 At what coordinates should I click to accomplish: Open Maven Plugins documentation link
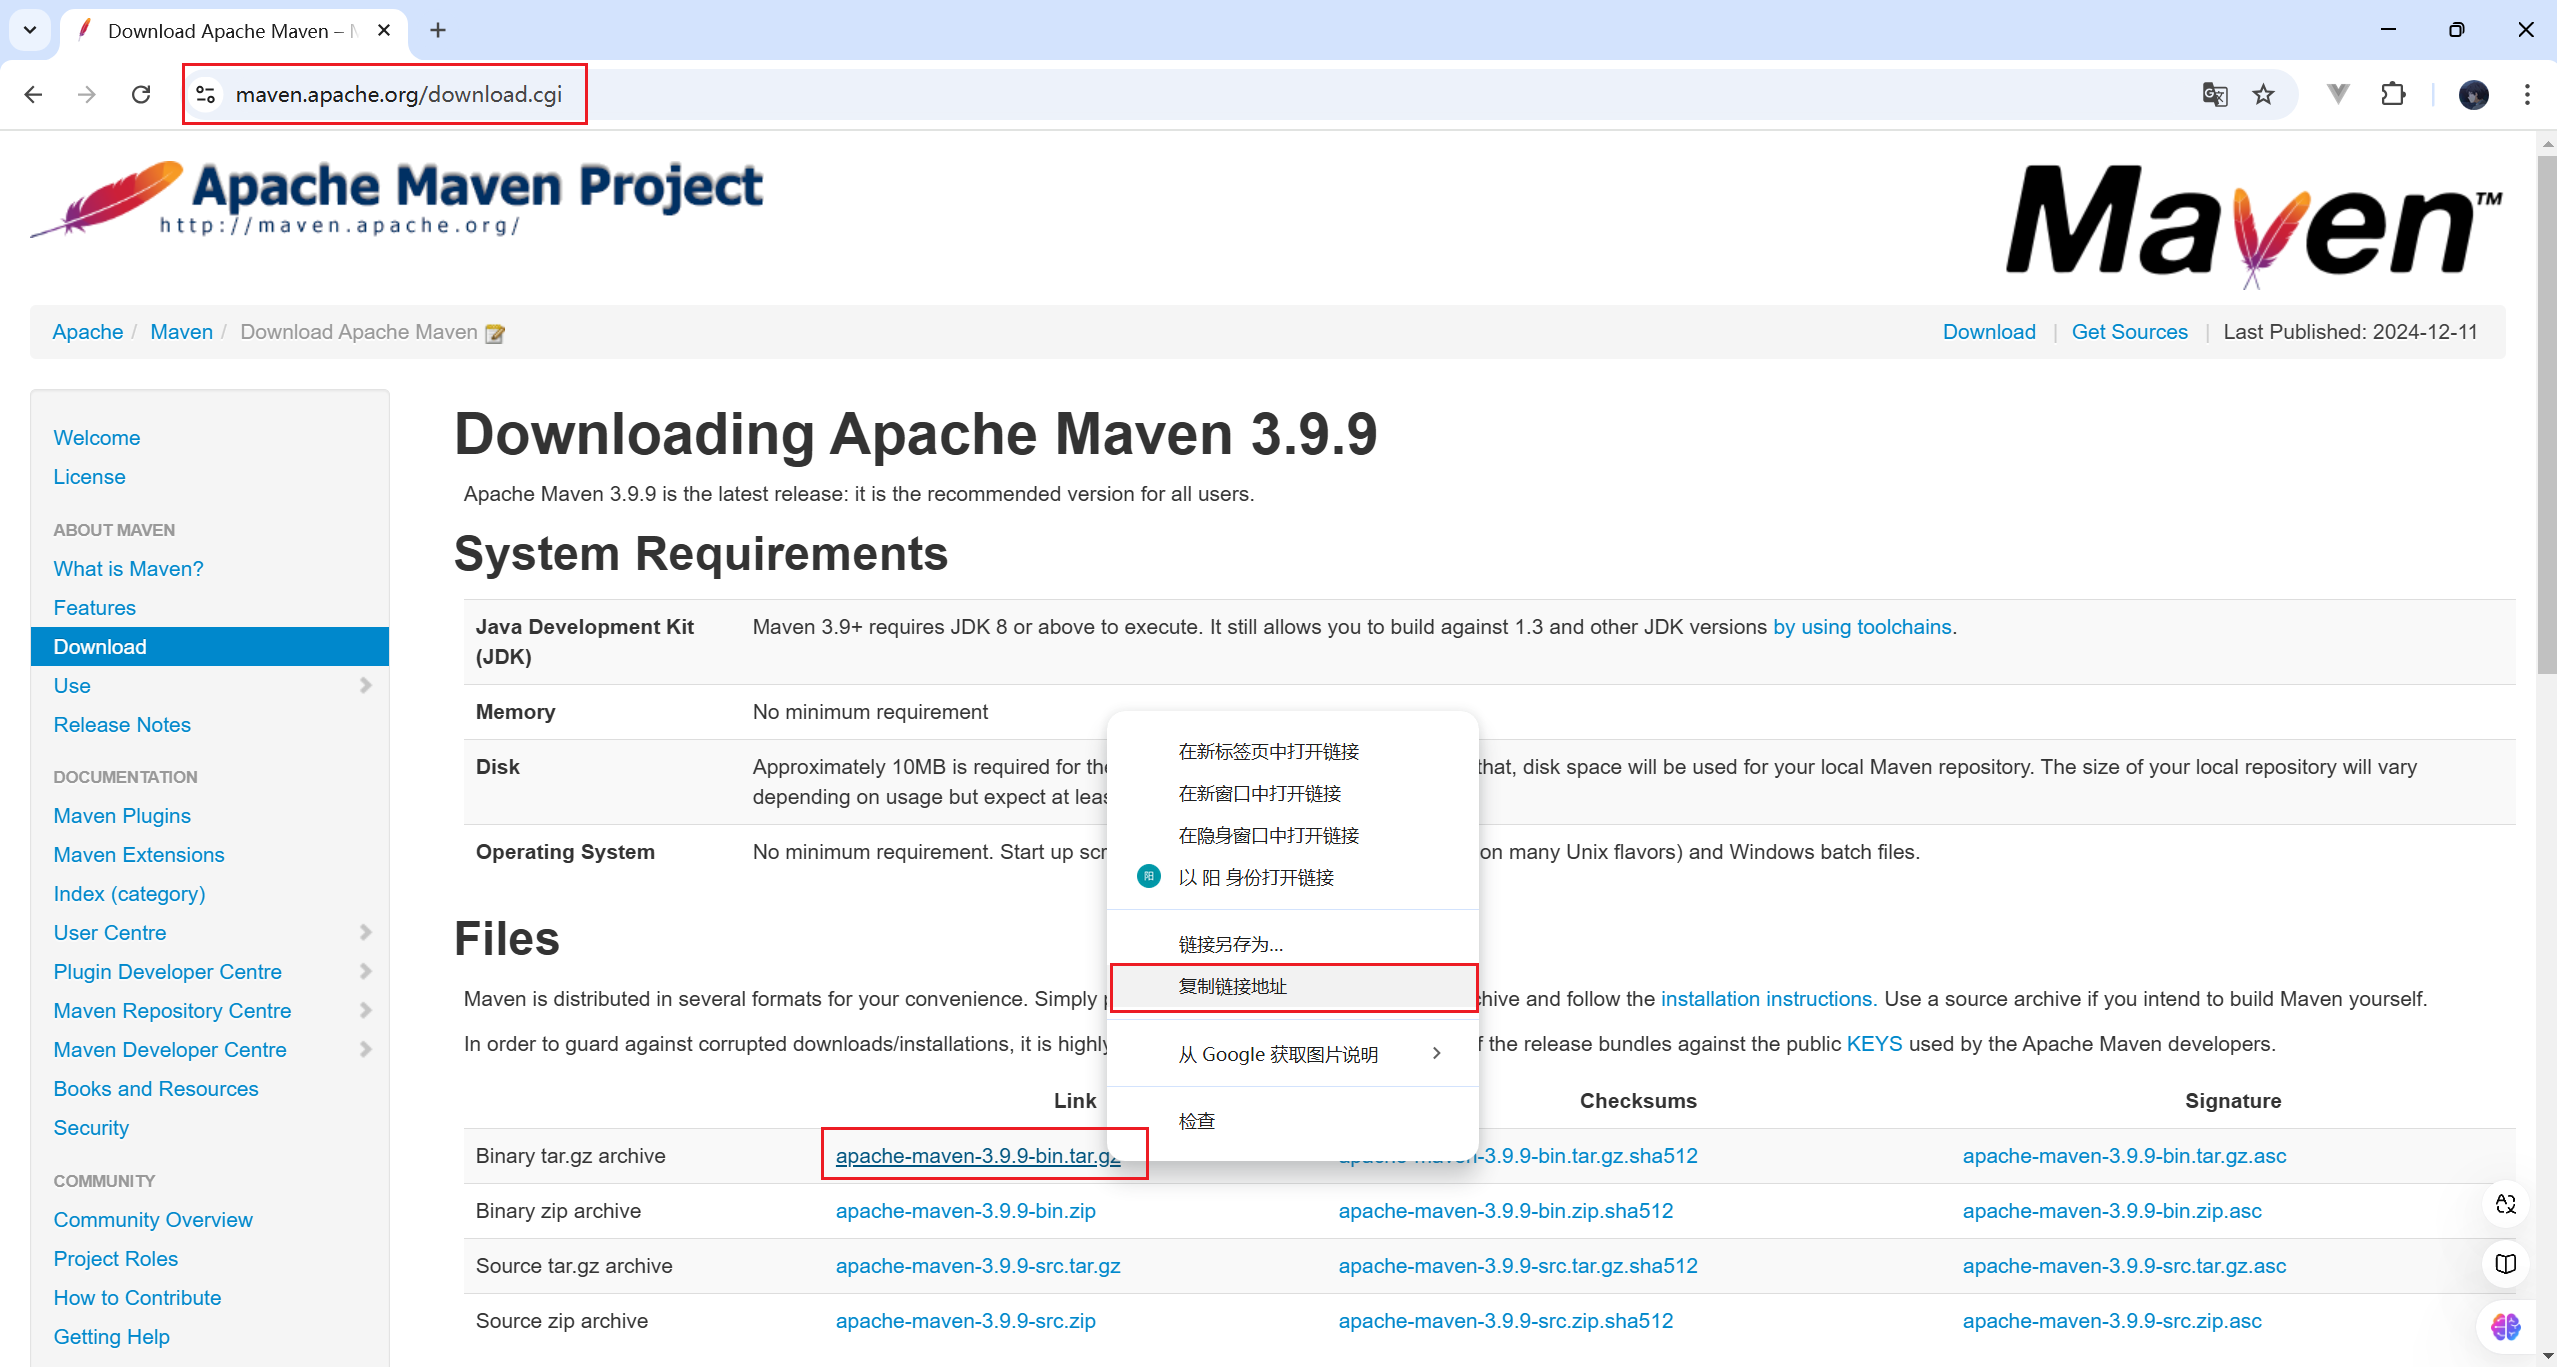122,816
